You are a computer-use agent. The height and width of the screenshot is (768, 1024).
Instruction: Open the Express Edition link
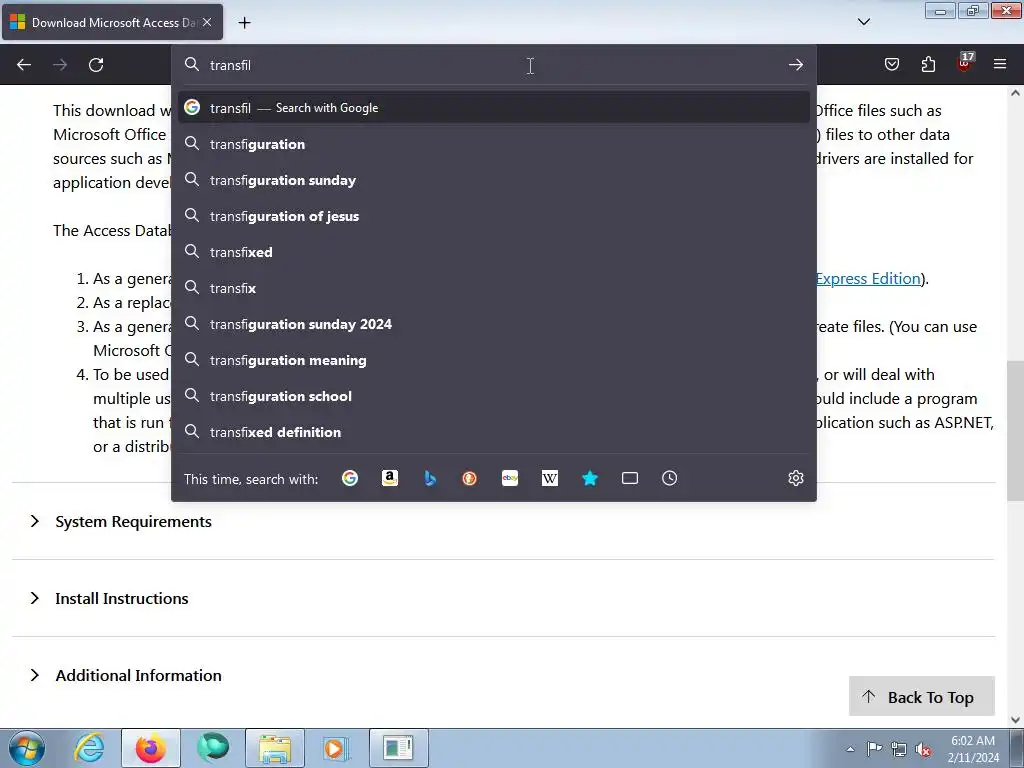869,279
